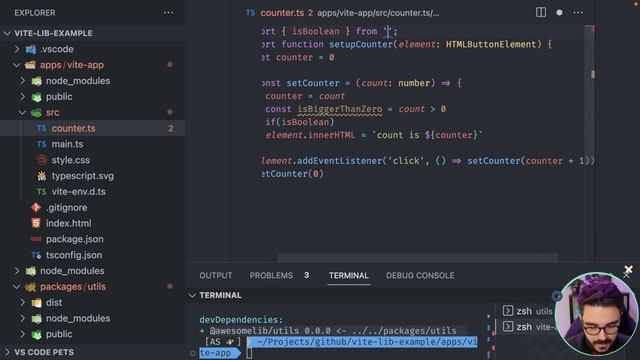This screenshot has width=640, height=360.
Task: Open Explorer more actions ellipsis
Action: [x=168, y=13]
